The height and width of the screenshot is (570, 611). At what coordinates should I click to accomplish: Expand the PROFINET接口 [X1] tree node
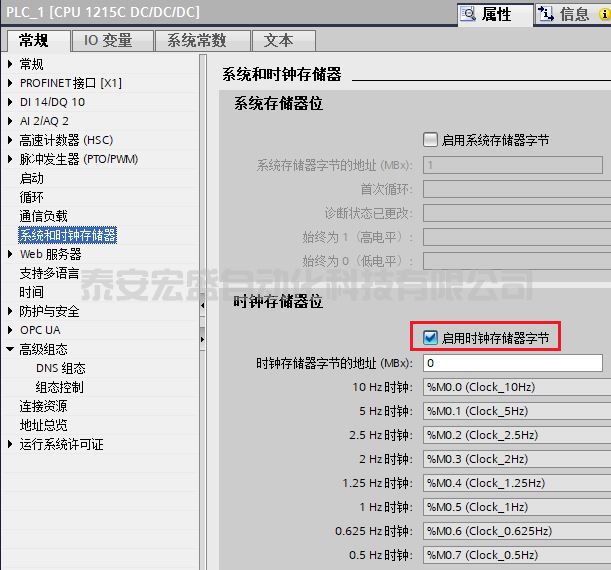tap(11, 83)
